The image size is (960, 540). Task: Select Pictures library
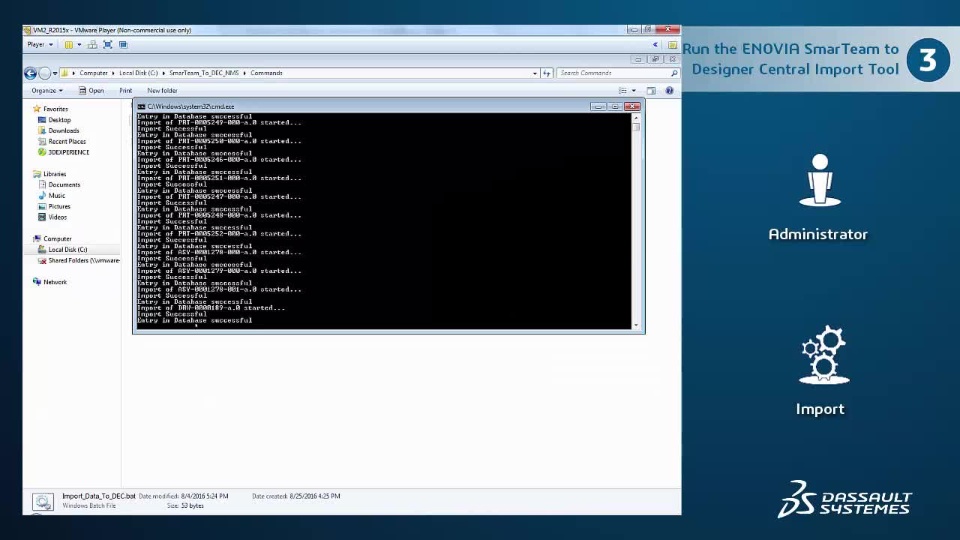[x=59, y=207]
